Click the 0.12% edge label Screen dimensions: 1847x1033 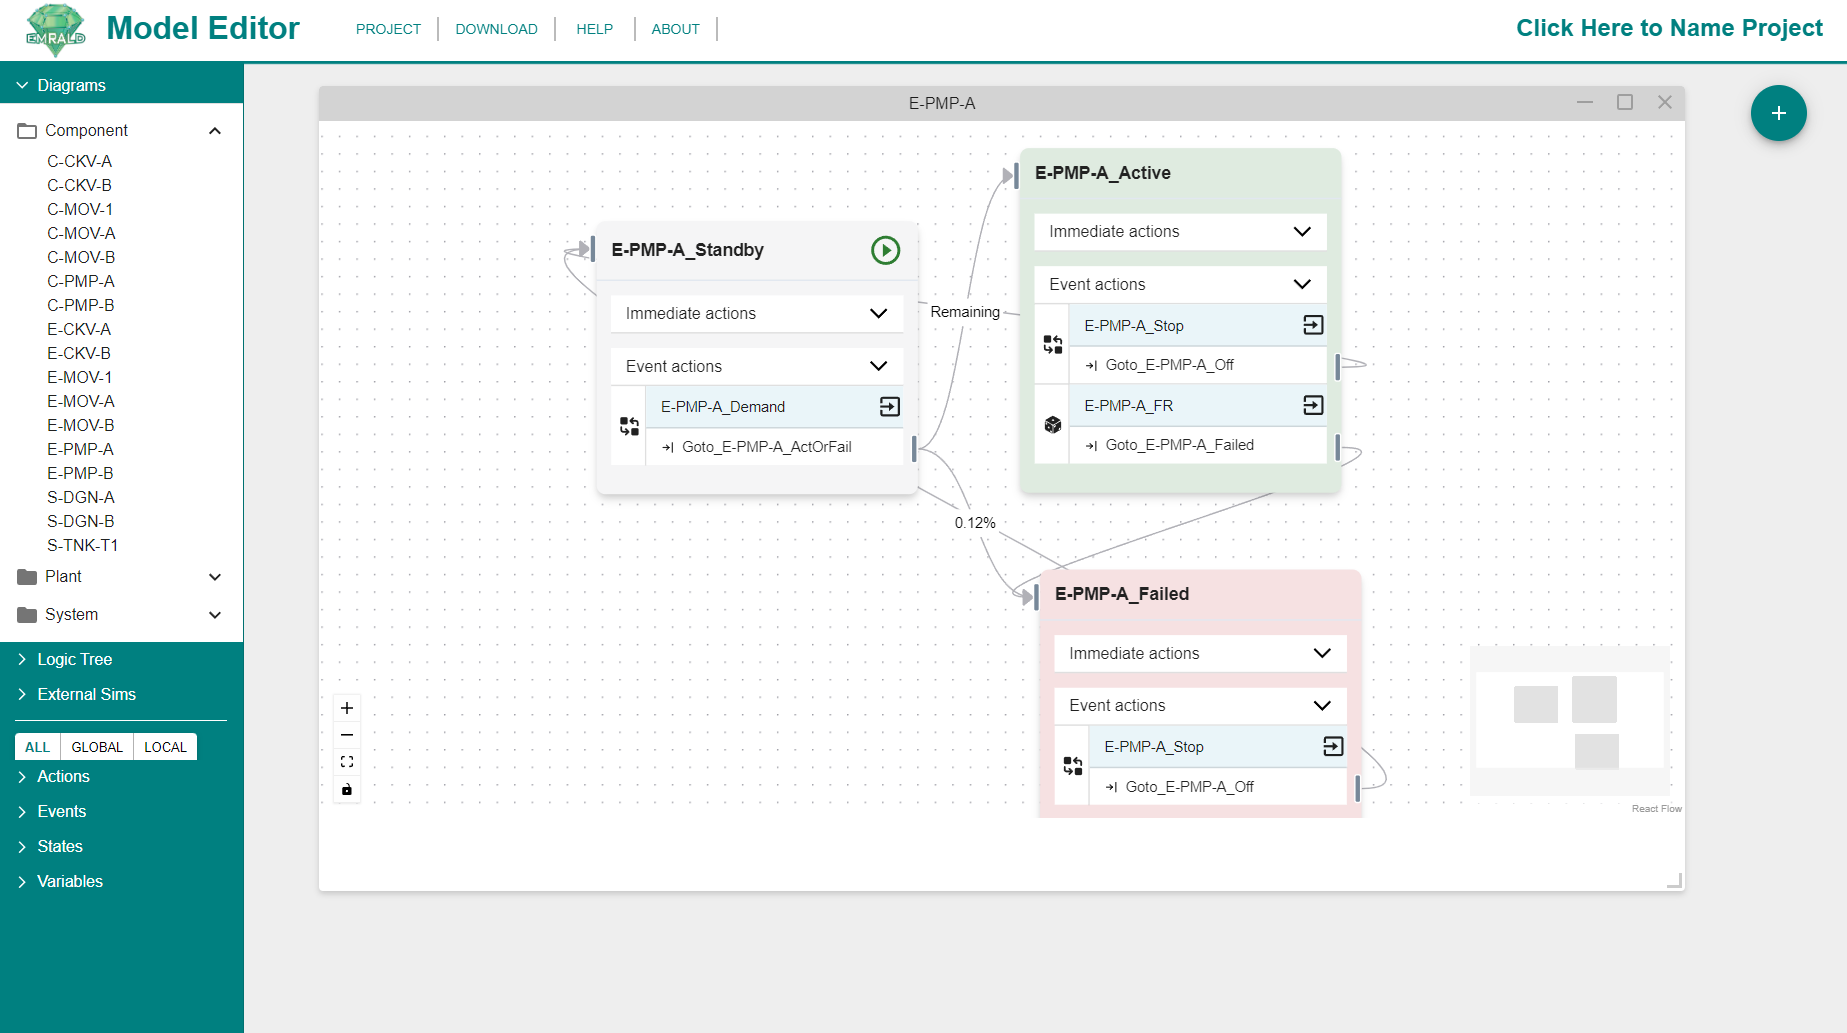tap(975, 523)
